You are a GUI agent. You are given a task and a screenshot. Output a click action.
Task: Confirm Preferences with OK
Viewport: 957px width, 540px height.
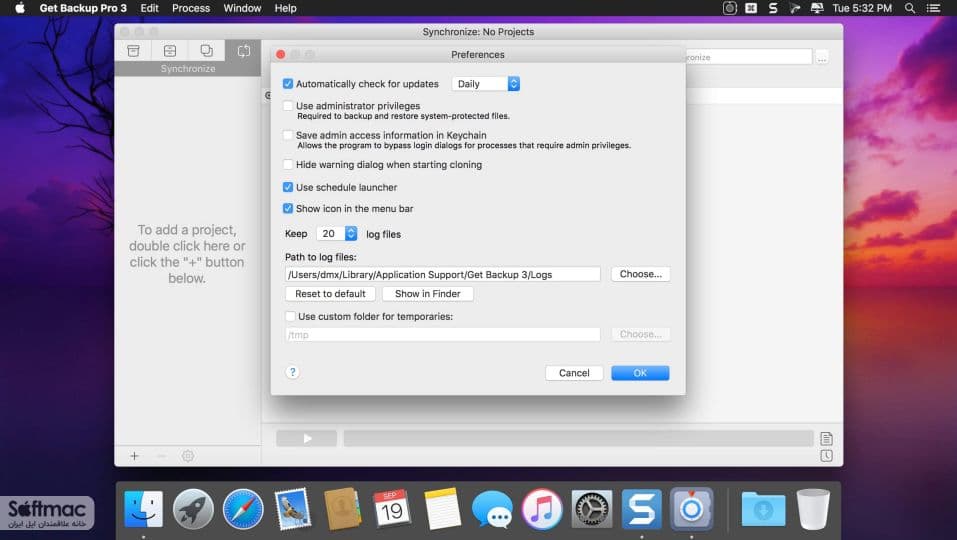[640, 373]
